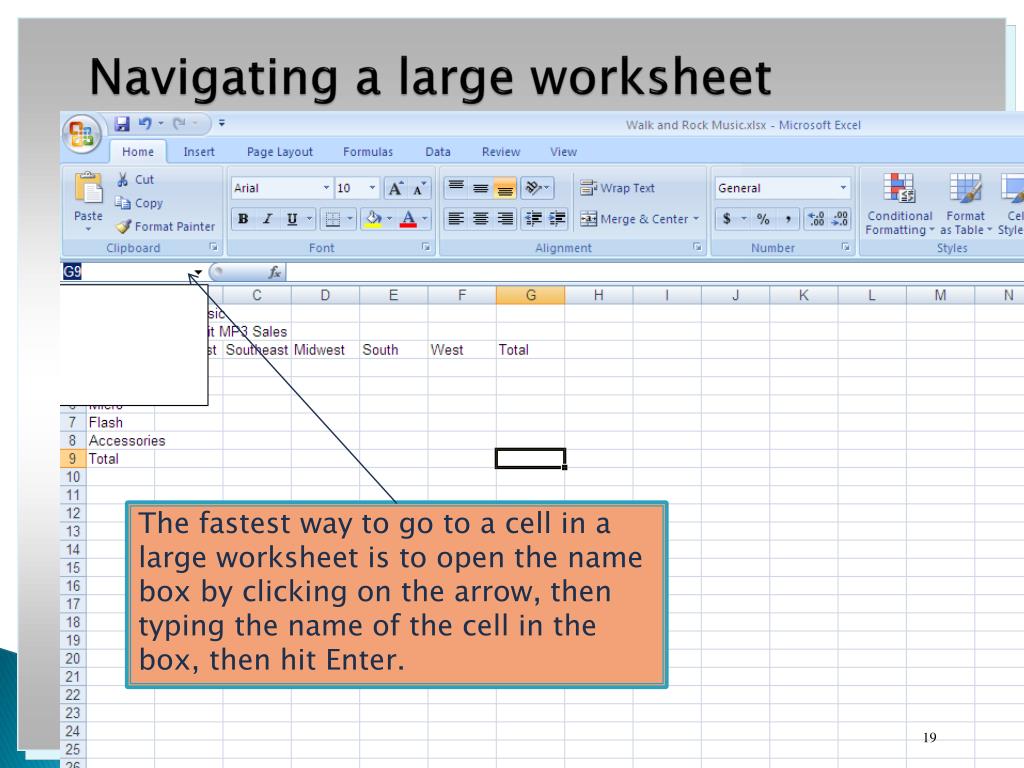Open underline style dropdown arrow
The width and height of the screenshot is (1024, 768).
pyautogui.click(x=309, y=219)
